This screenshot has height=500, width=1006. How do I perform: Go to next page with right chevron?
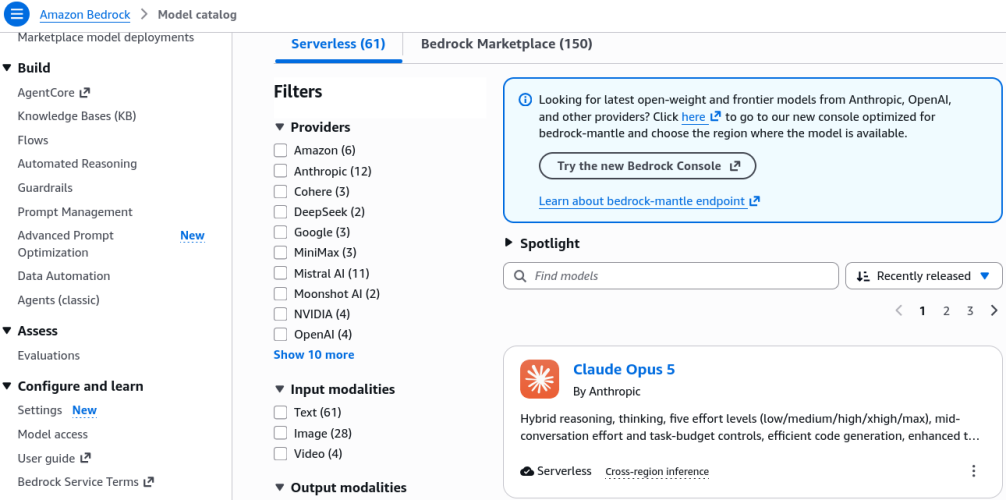[x=994, y=311]
